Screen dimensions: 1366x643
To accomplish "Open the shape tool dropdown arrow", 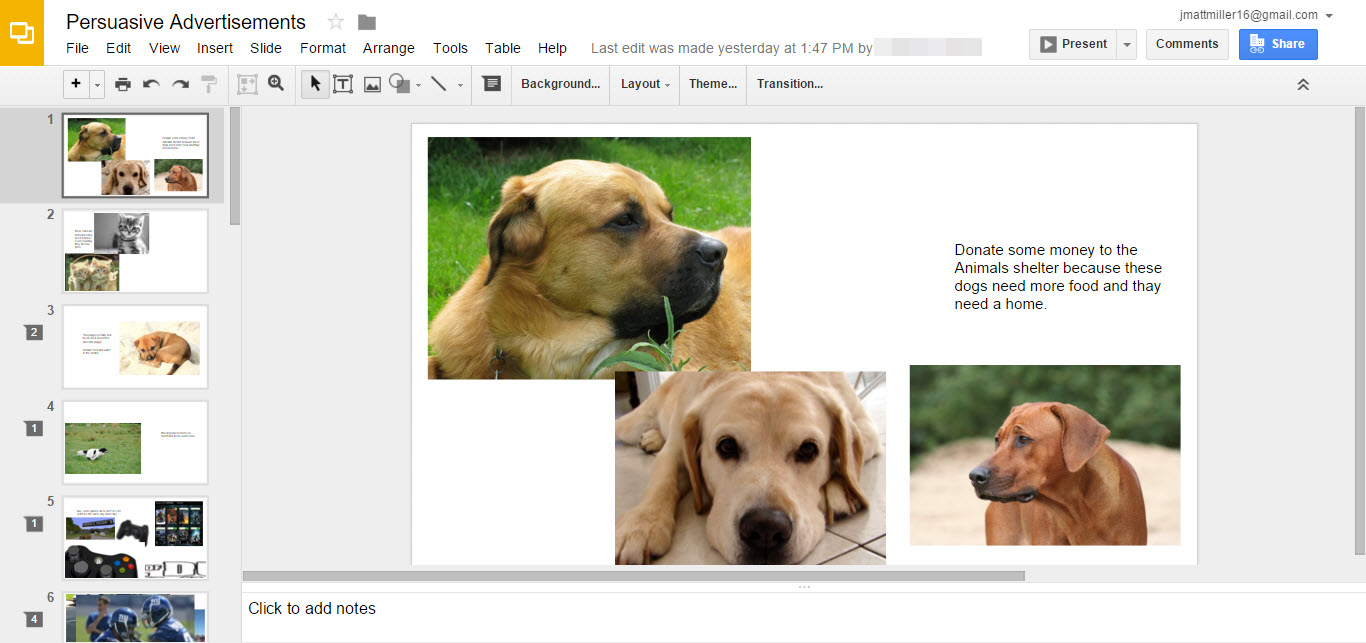I will 418,85.
